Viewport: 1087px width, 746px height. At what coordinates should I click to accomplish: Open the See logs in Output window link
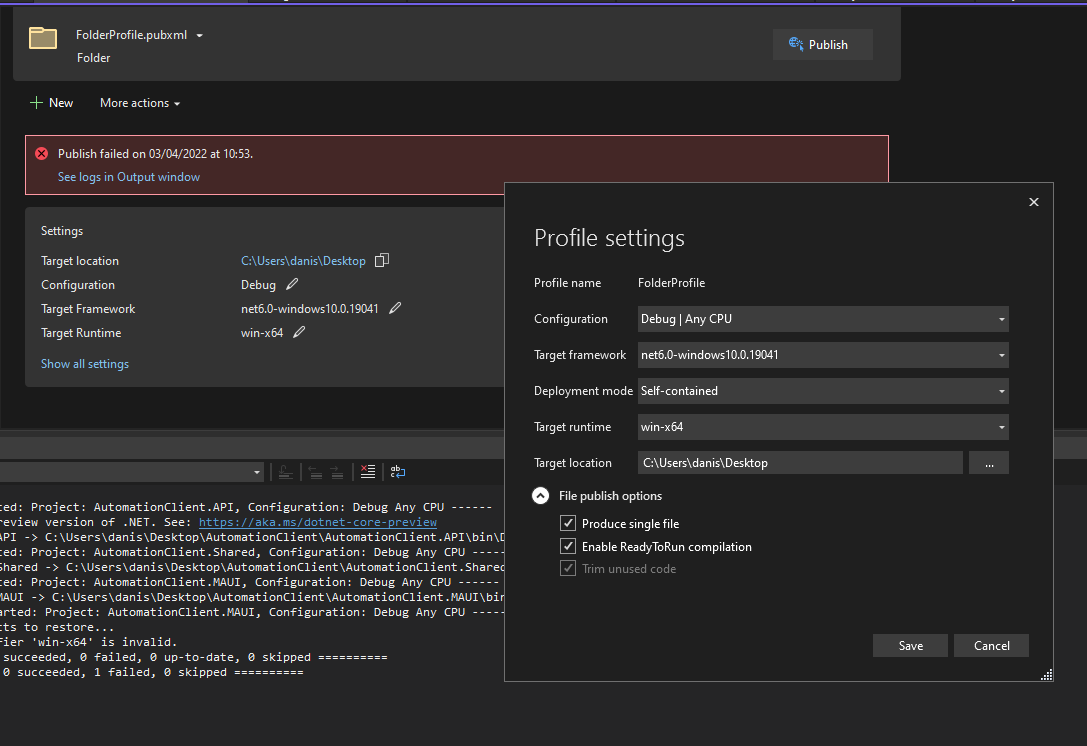129,177
